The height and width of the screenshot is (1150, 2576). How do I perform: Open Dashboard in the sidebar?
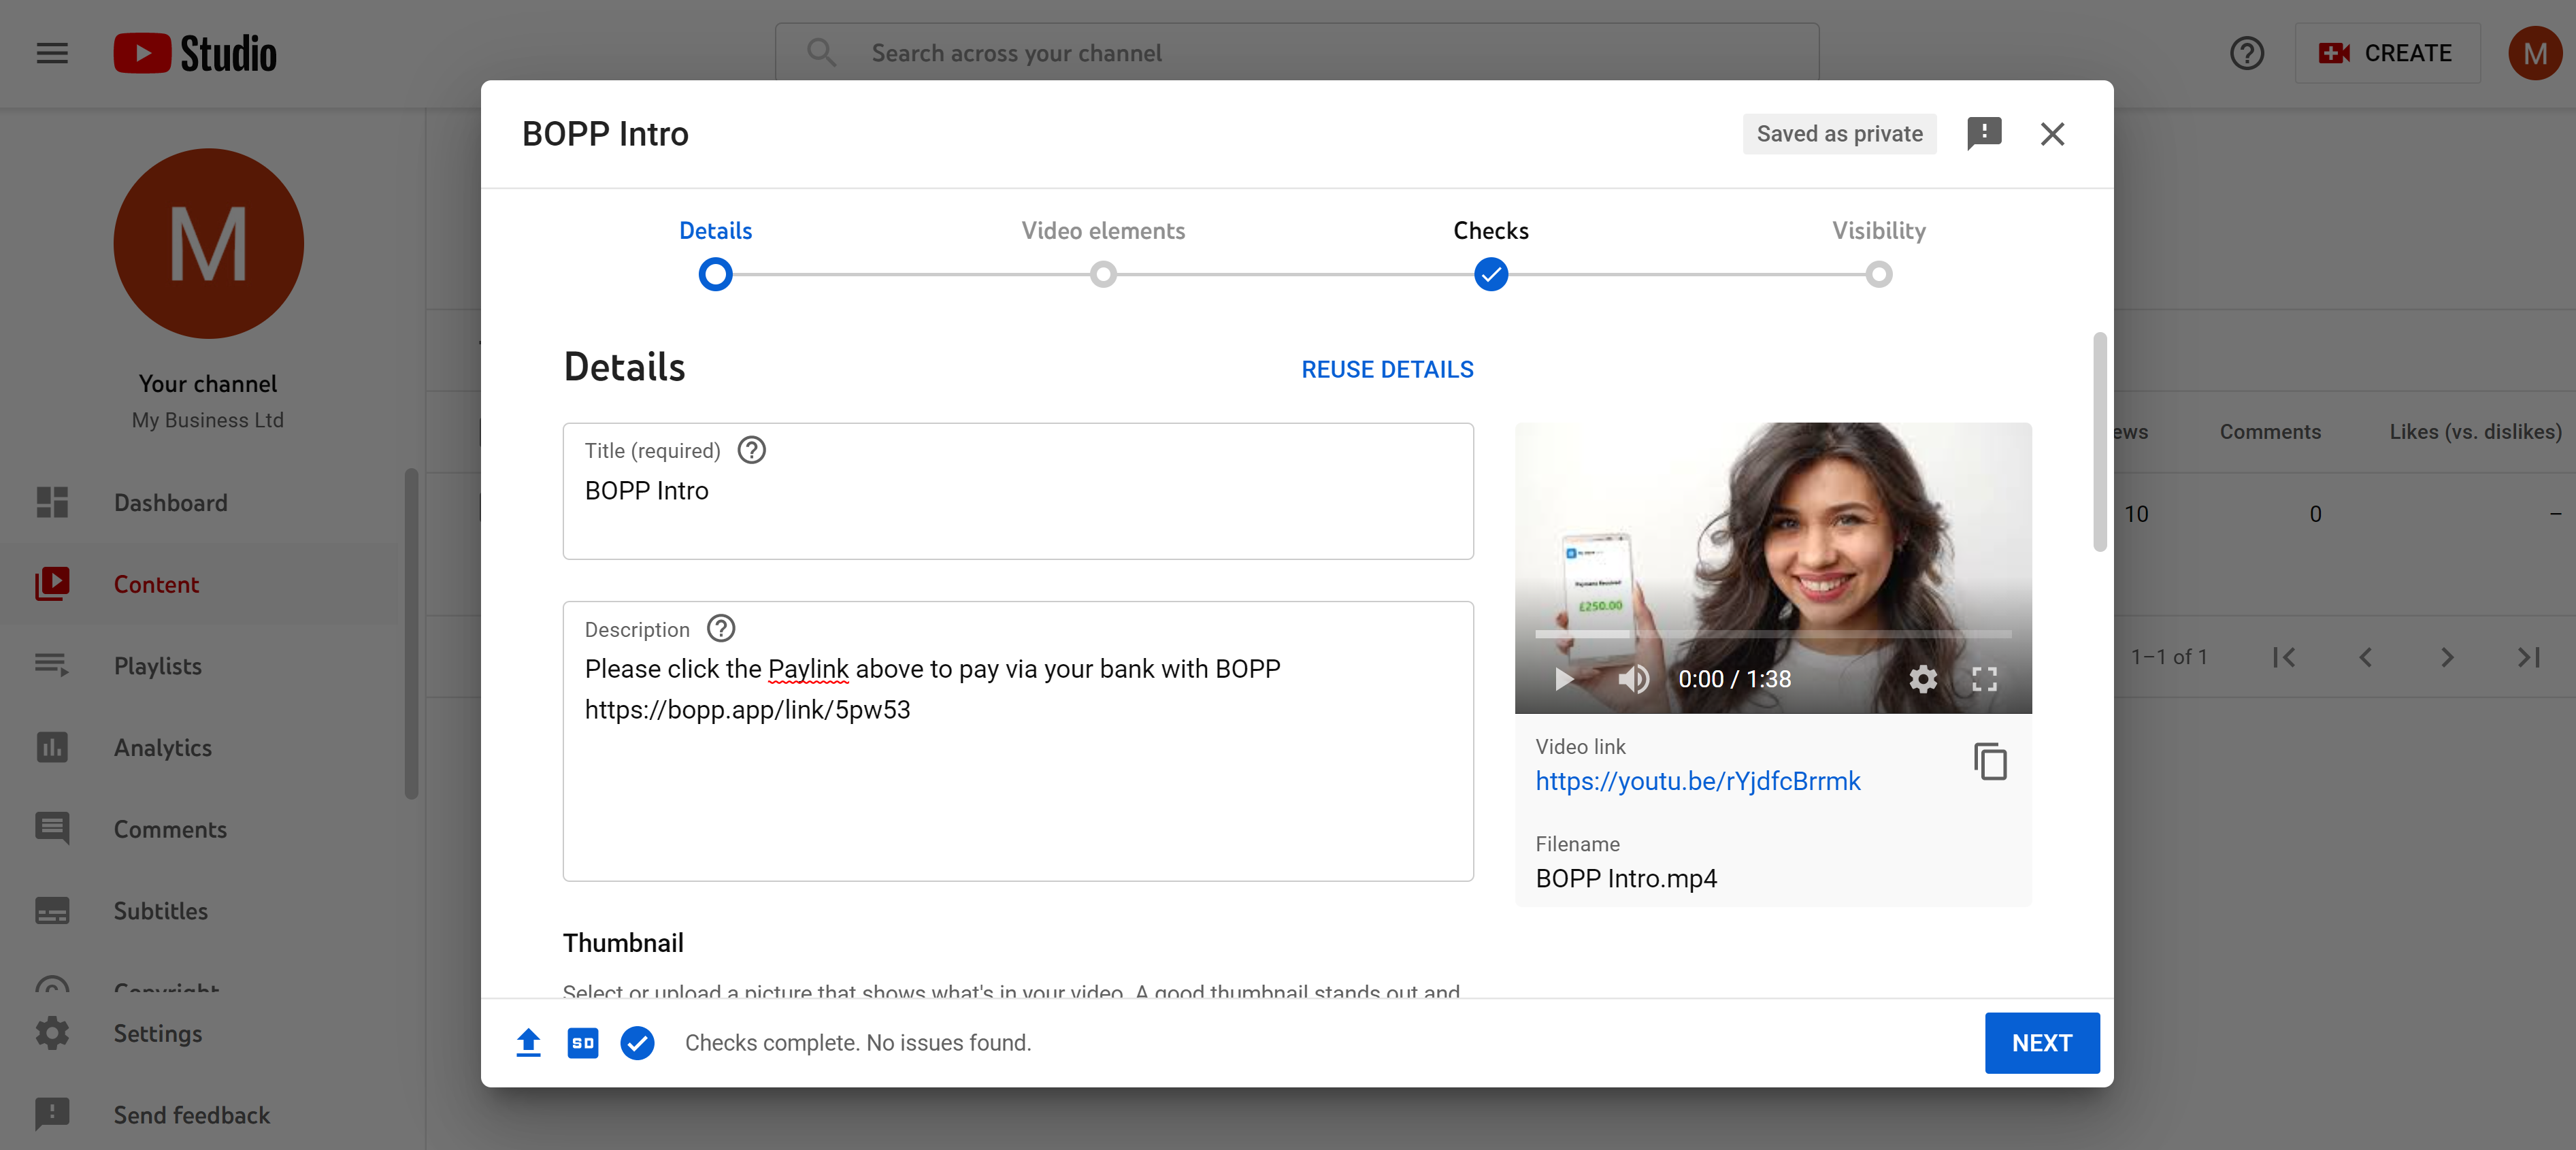(200, 502)
